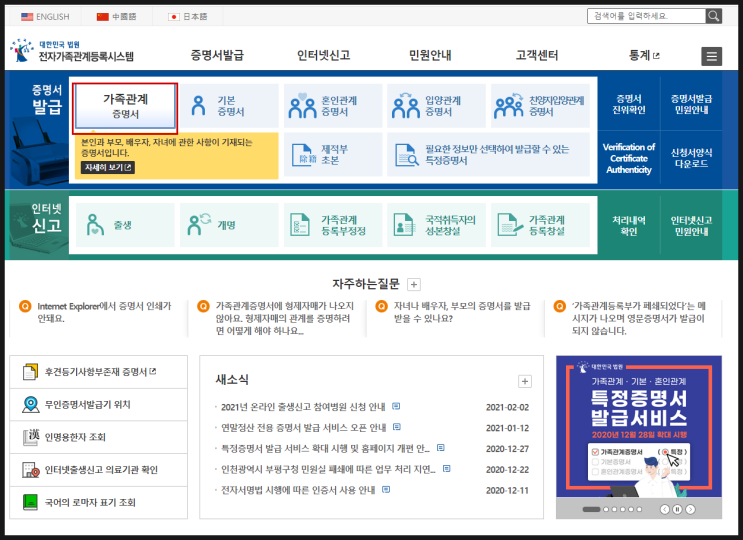The image size is (743, 540).
Task: Click the search input field
Action: 646,16
